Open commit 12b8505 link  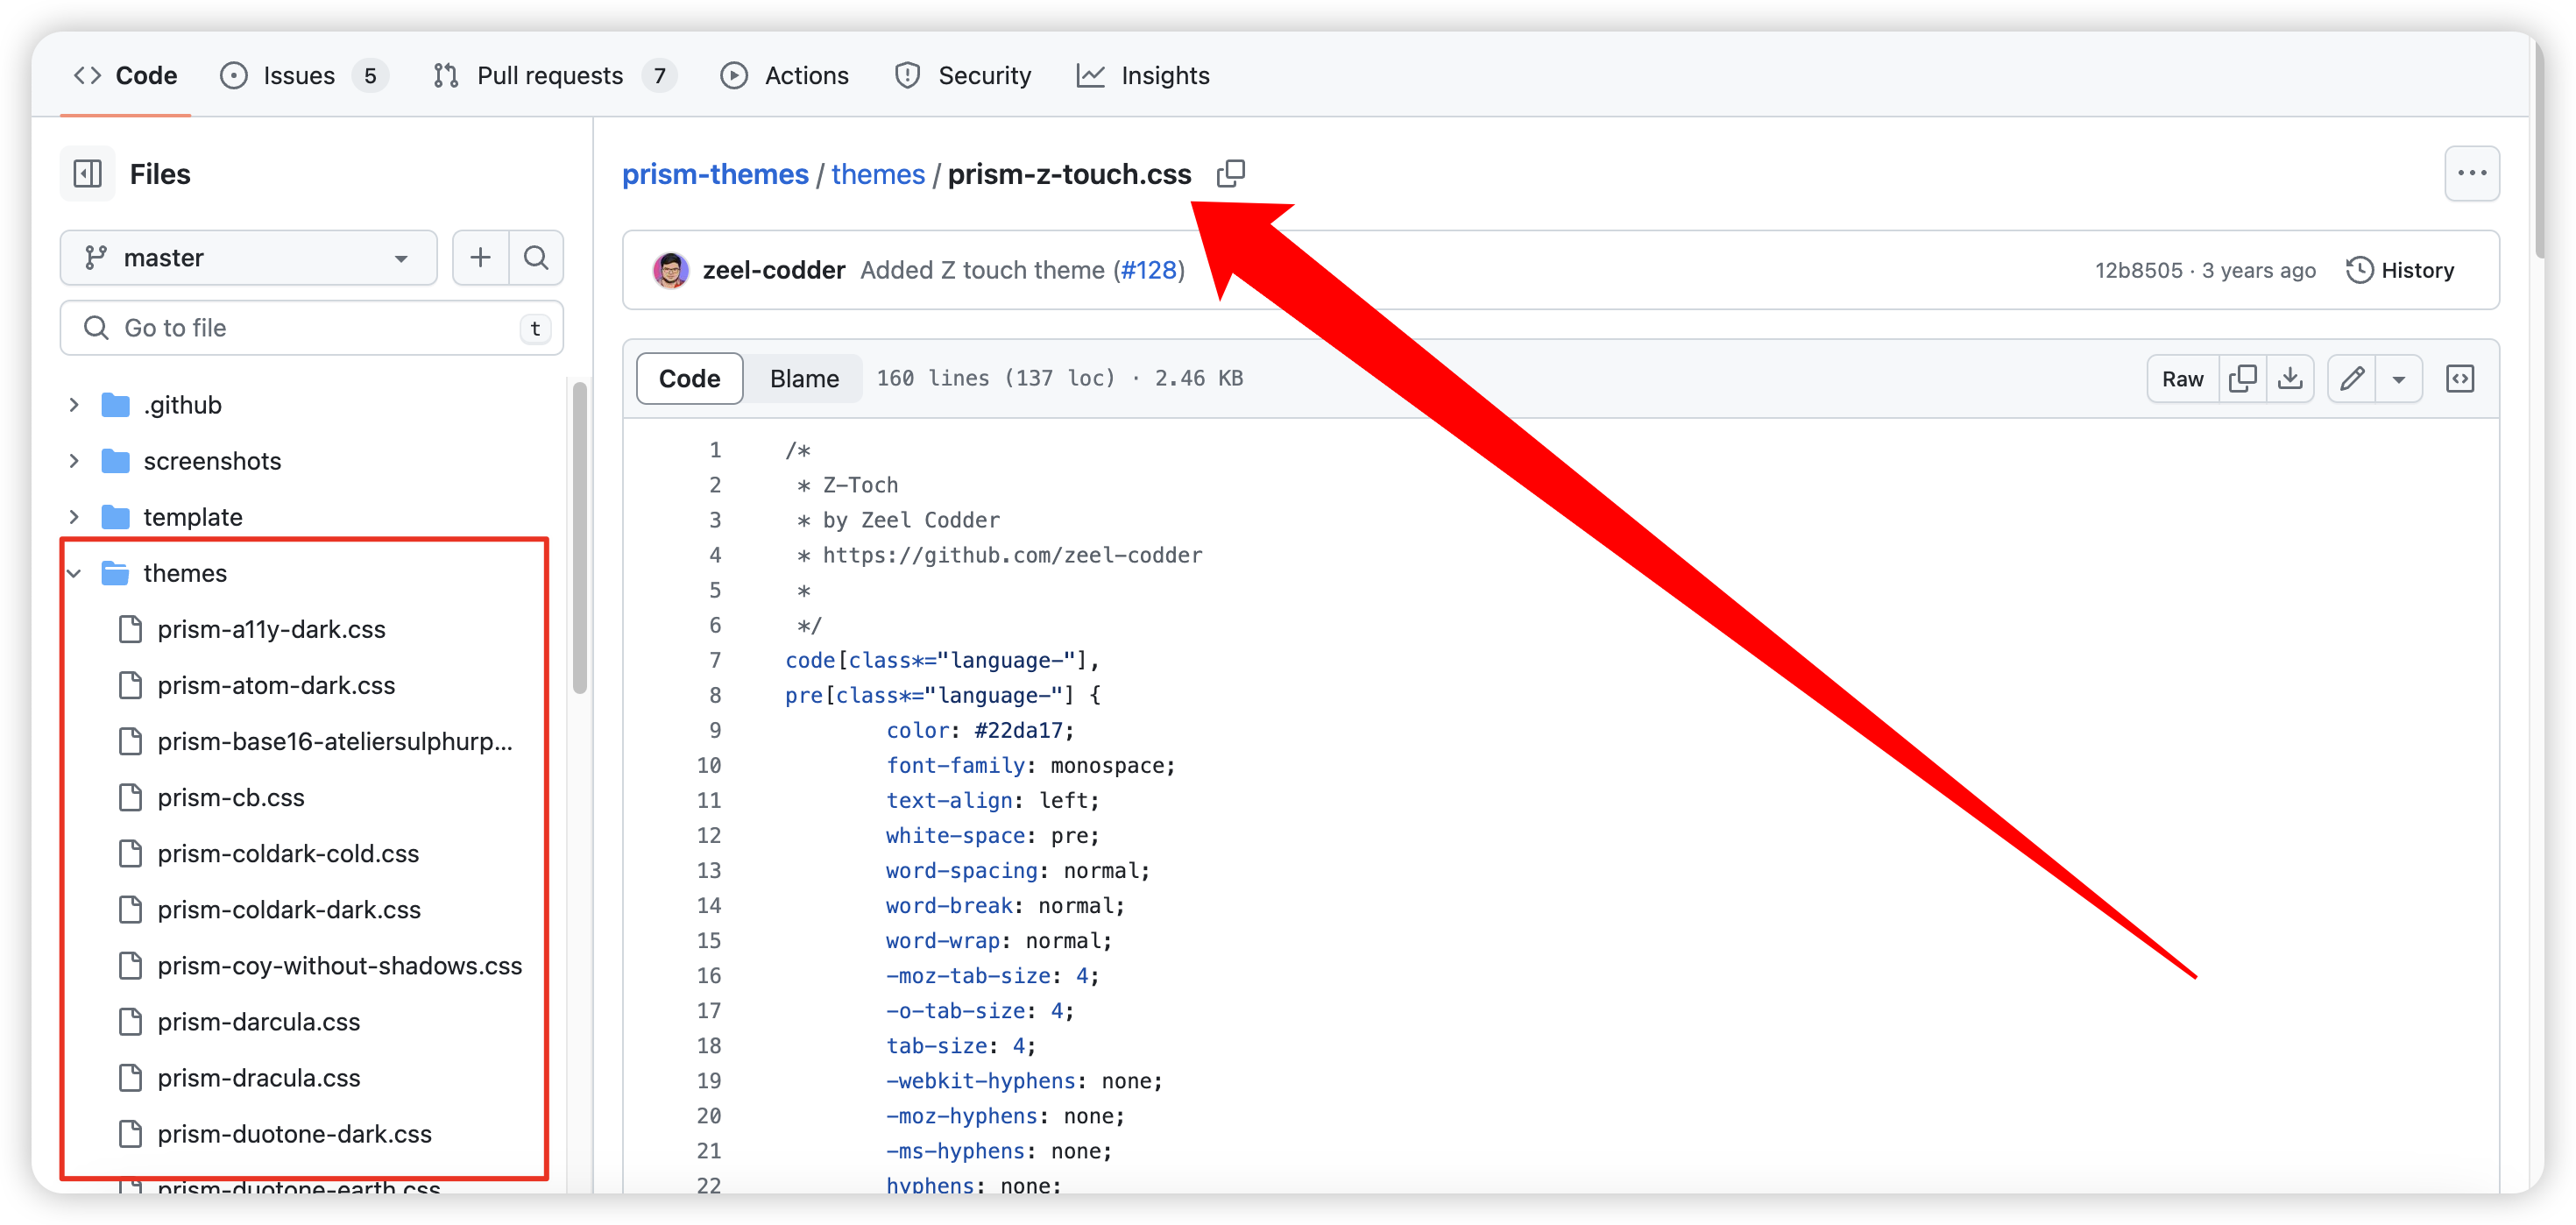[2139, 271]
